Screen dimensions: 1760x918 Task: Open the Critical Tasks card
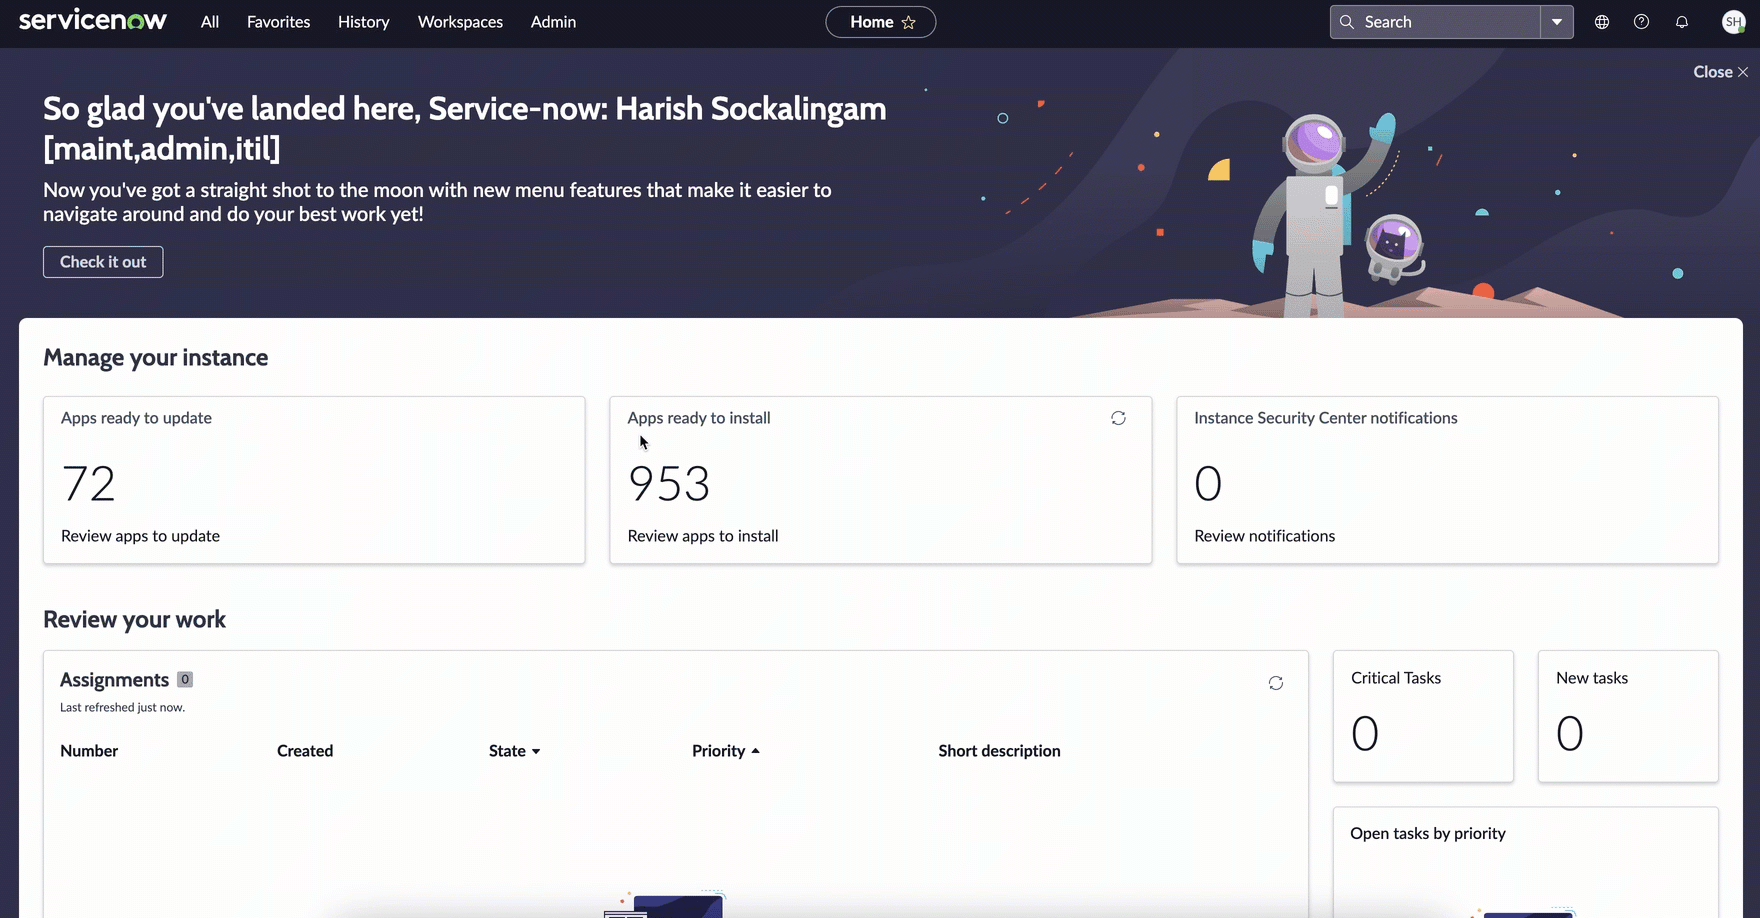click(1423, 717)
